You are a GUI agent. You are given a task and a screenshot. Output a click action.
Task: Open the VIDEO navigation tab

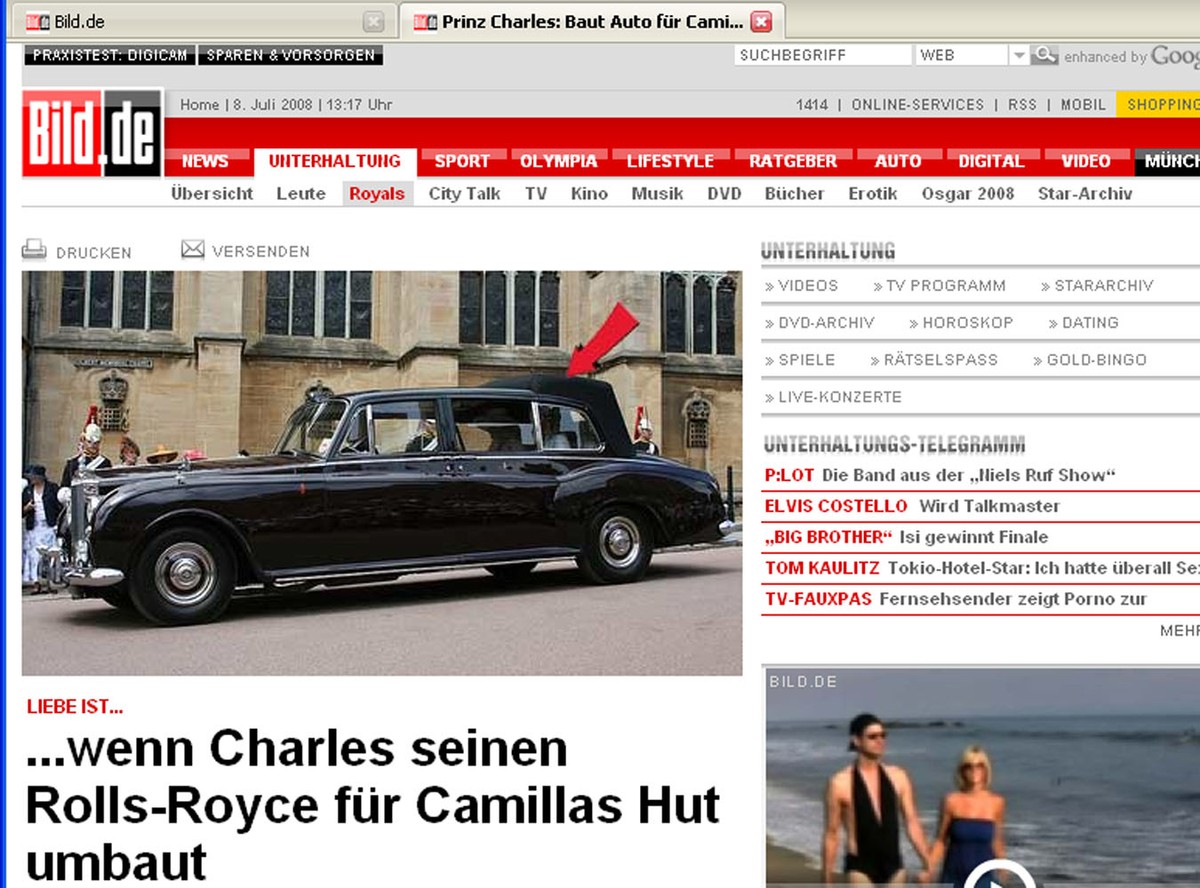pyautogui.click(x=1086, y=161)
